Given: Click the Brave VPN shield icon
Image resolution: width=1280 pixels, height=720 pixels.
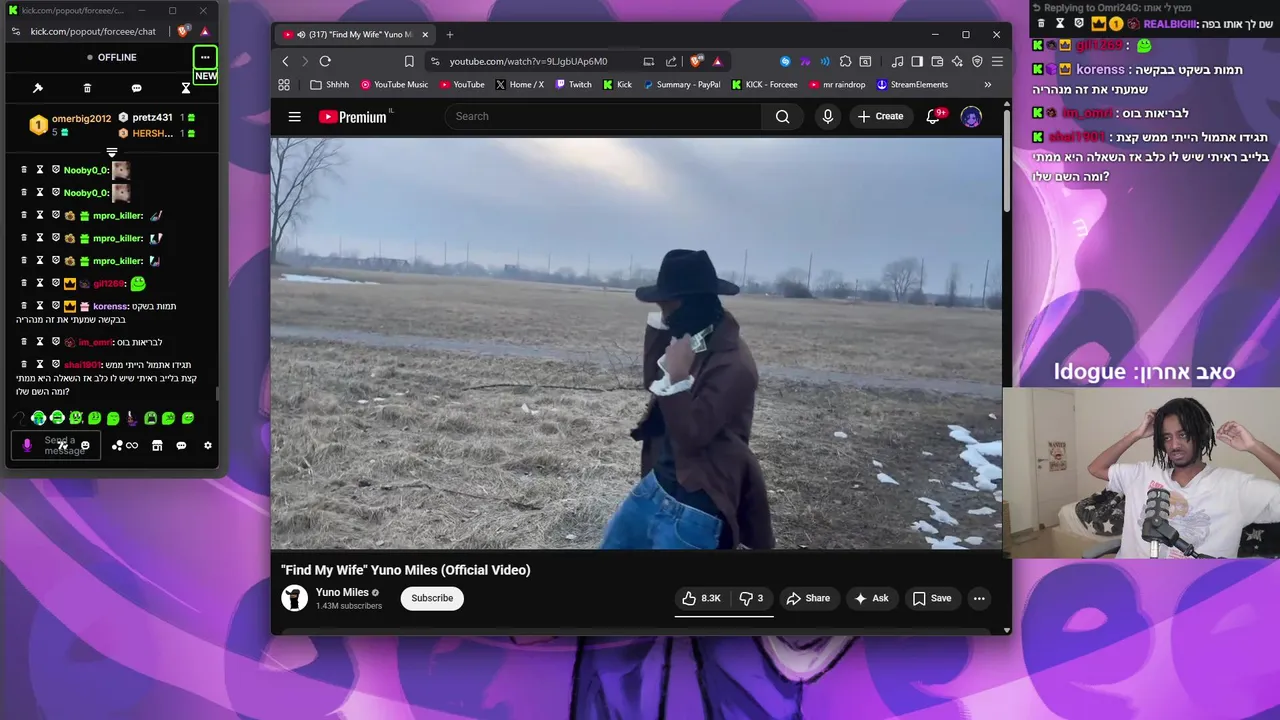Looking at the screenshot, I should pyautogui.click(x=977, y=61).
